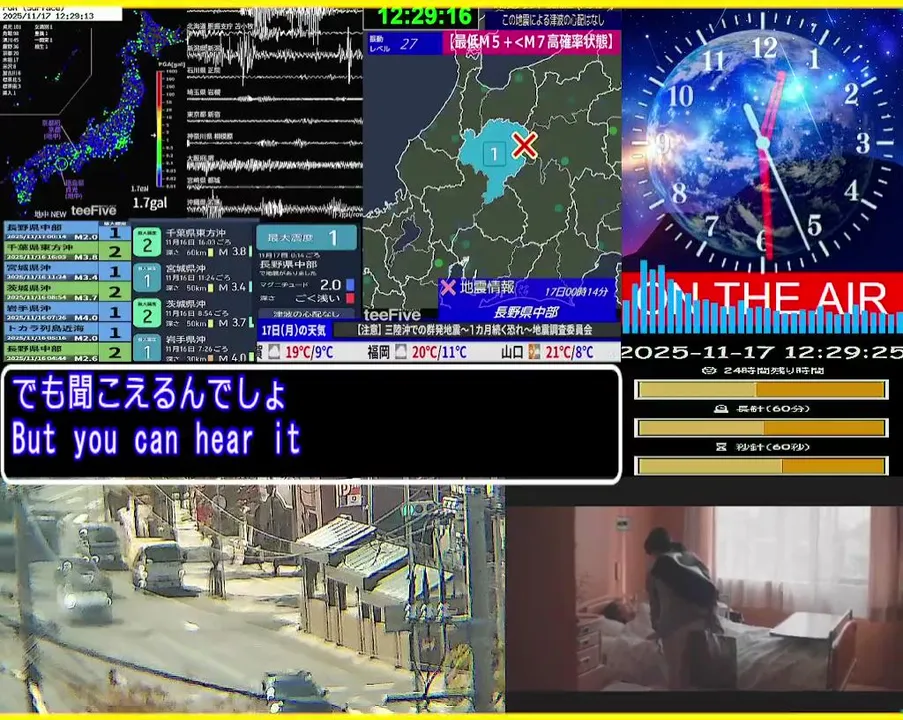The width and height of the screenshot is (903, 720).
Task: Click the red X epicenter marker on the map
Action: pyautogui.click(x=524, y=145)
